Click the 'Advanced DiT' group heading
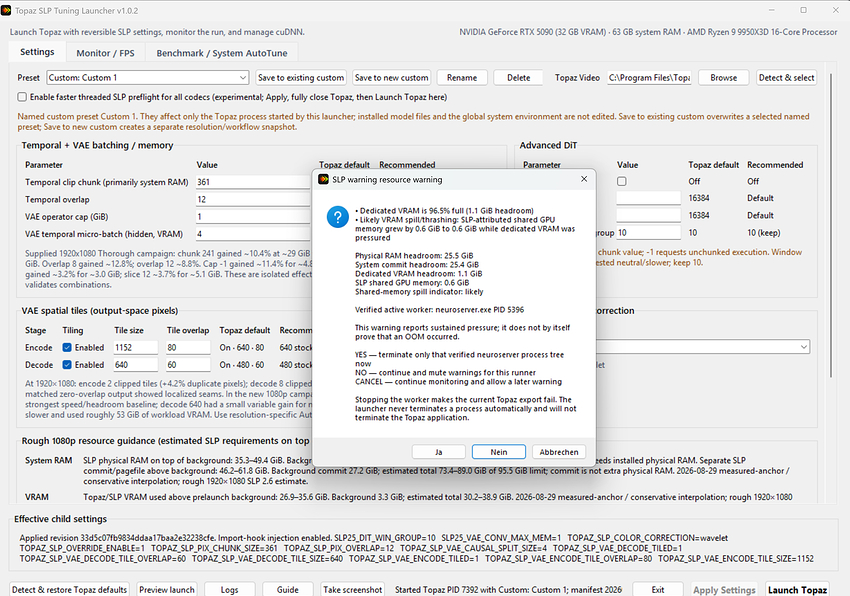The width and height of the screenshot is (850, 596). pyautogui.click(x=548, y=145)
